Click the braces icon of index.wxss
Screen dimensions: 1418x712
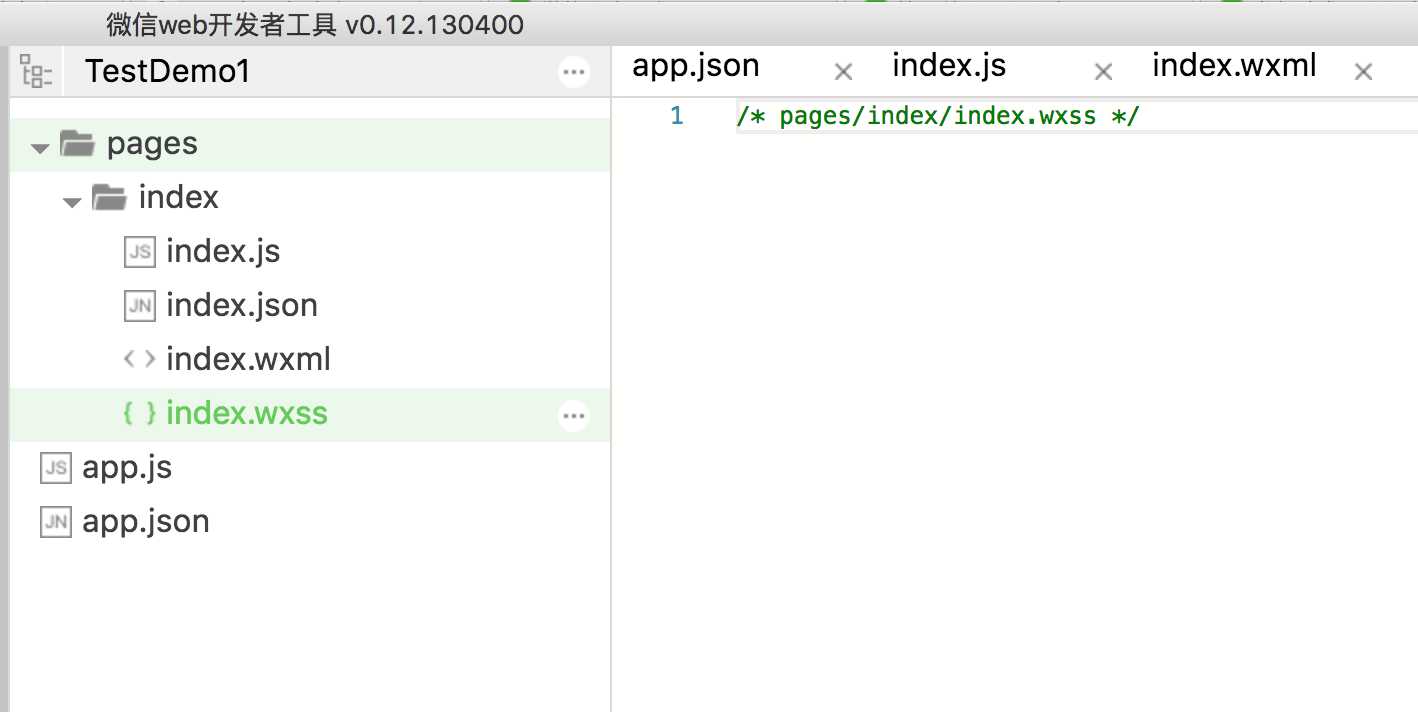[x=140, y=413]
